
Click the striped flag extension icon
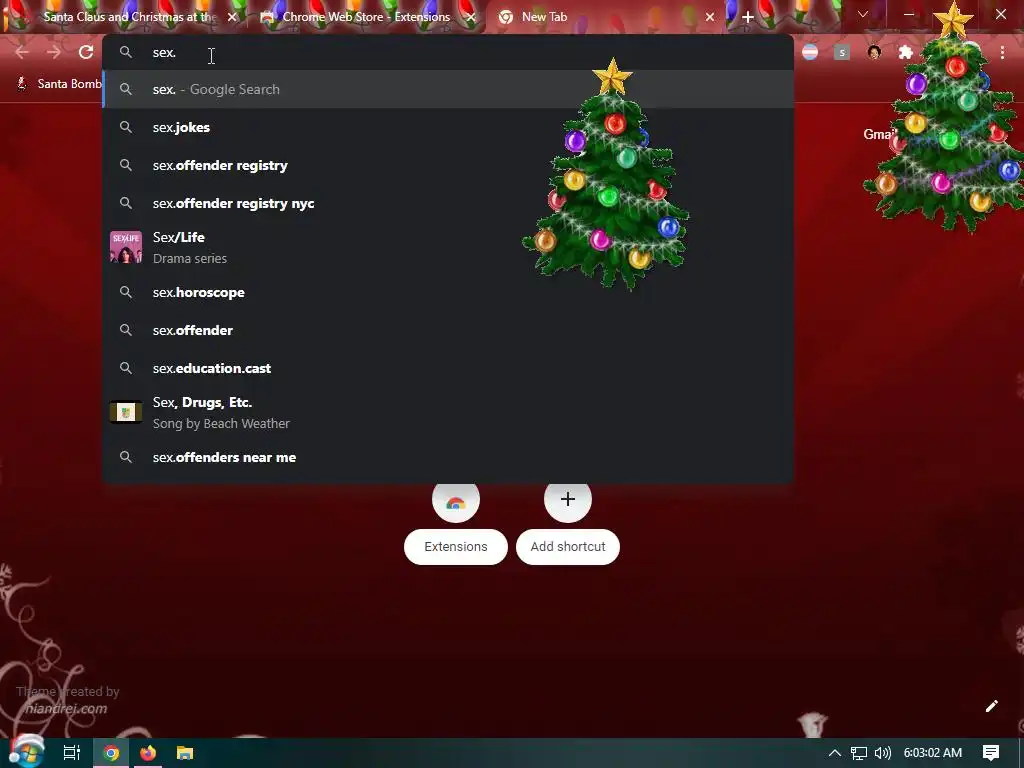coord(810,52)
